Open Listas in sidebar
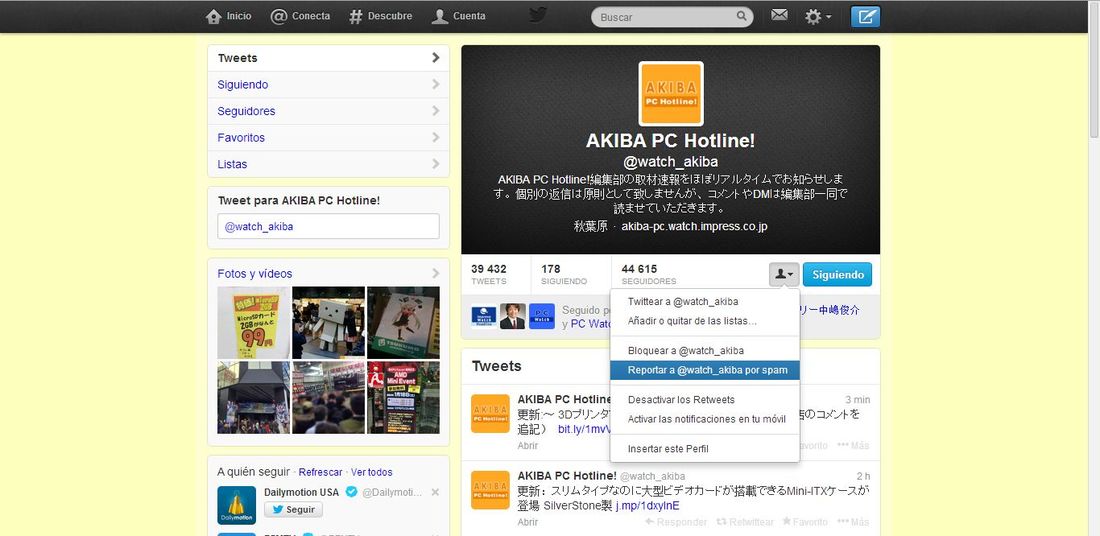The width and height of the screenshot is (1100, 536). pyautogui.click(x=328, y=164)
